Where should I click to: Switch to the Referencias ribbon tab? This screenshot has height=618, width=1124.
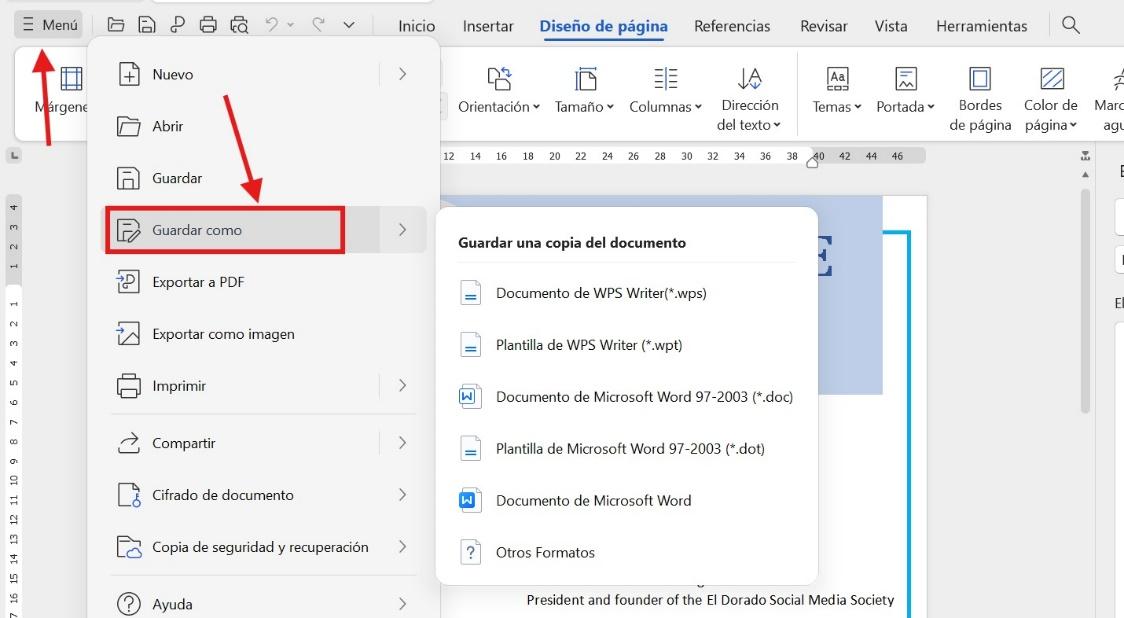pyautogui.click(x=732, y=26)
